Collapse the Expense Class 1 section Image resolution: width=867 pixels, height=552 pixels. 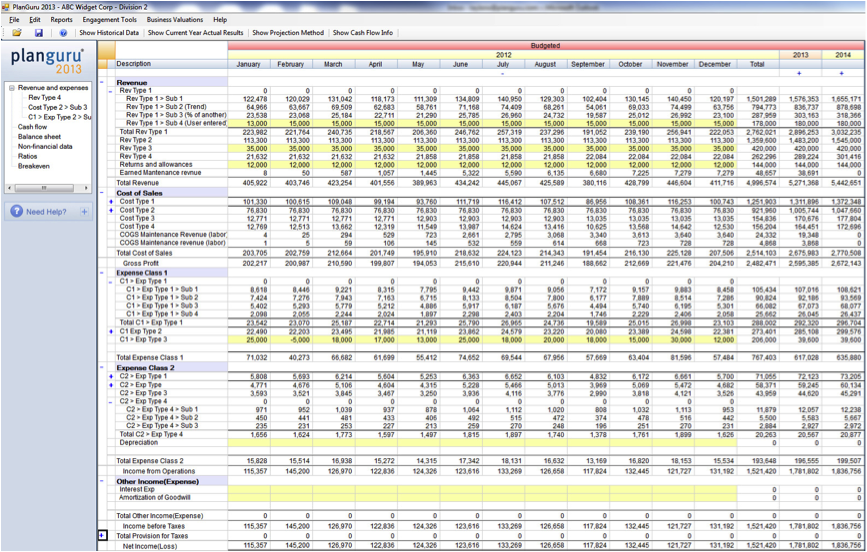click(x=102, y=273)
